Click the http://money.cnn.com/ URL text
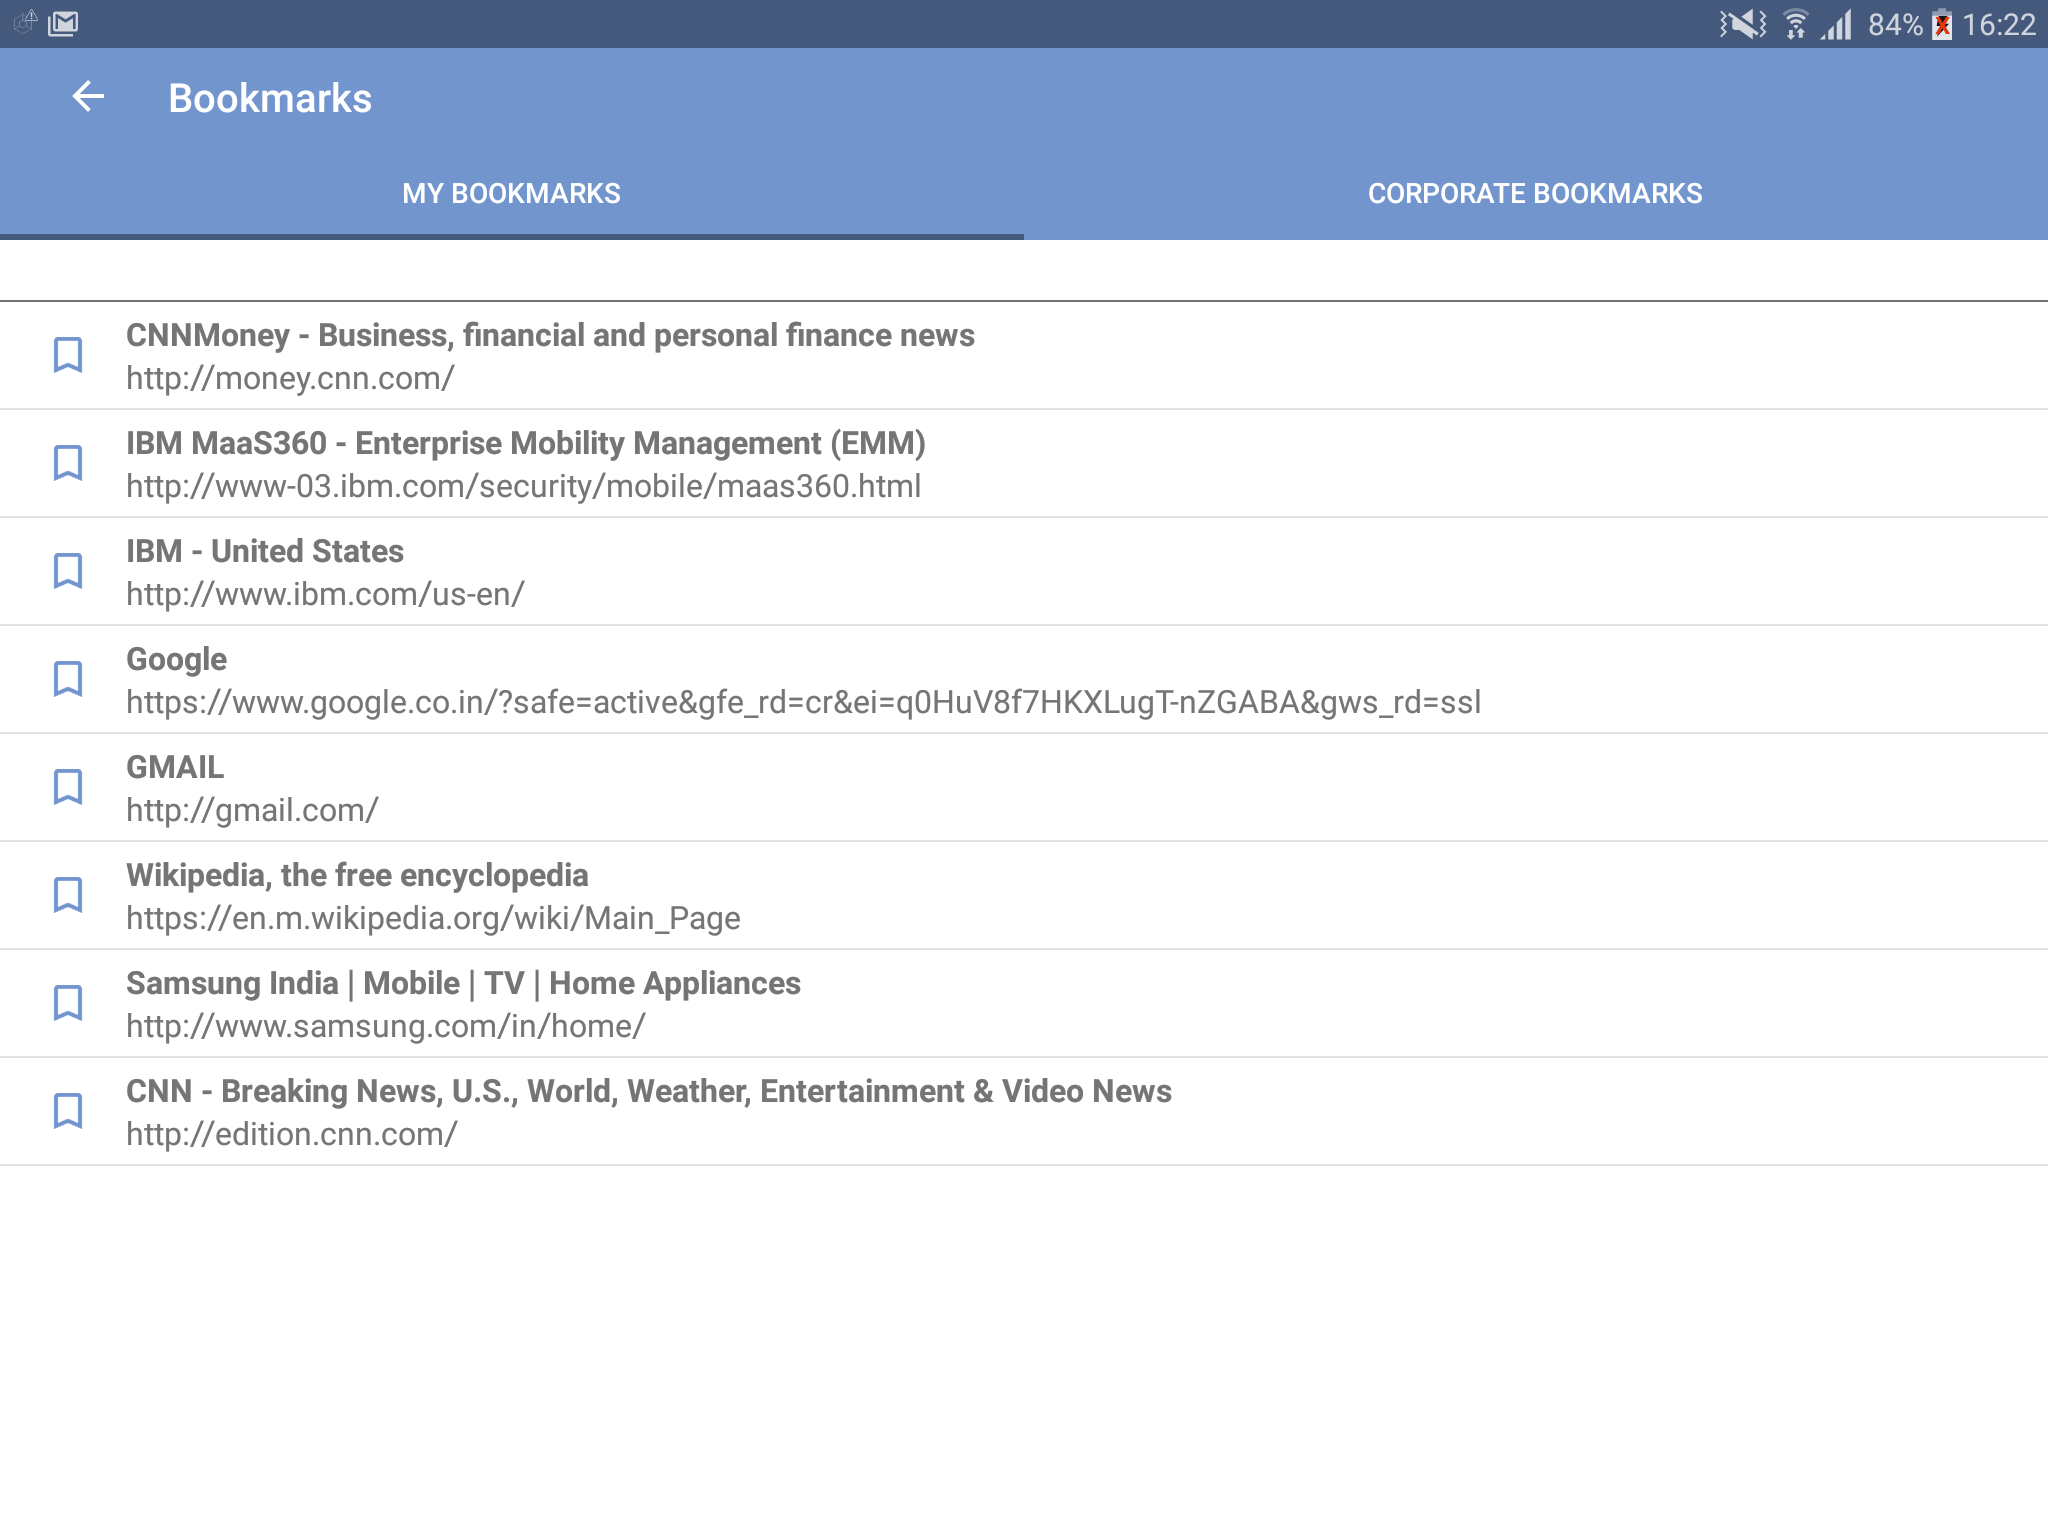 click(290, 379)
